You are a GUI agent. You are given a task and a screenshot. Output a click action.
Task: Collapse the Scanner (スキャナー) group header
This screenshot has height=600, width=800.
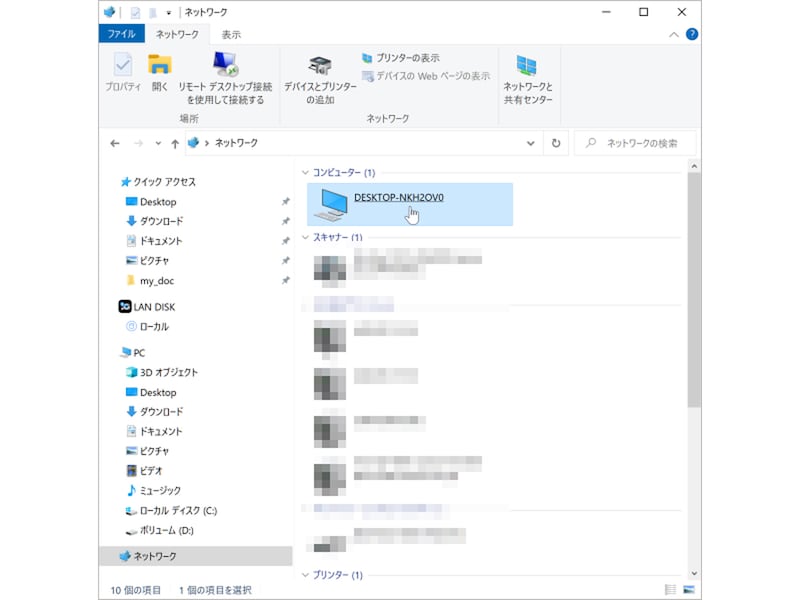(306, 238)
